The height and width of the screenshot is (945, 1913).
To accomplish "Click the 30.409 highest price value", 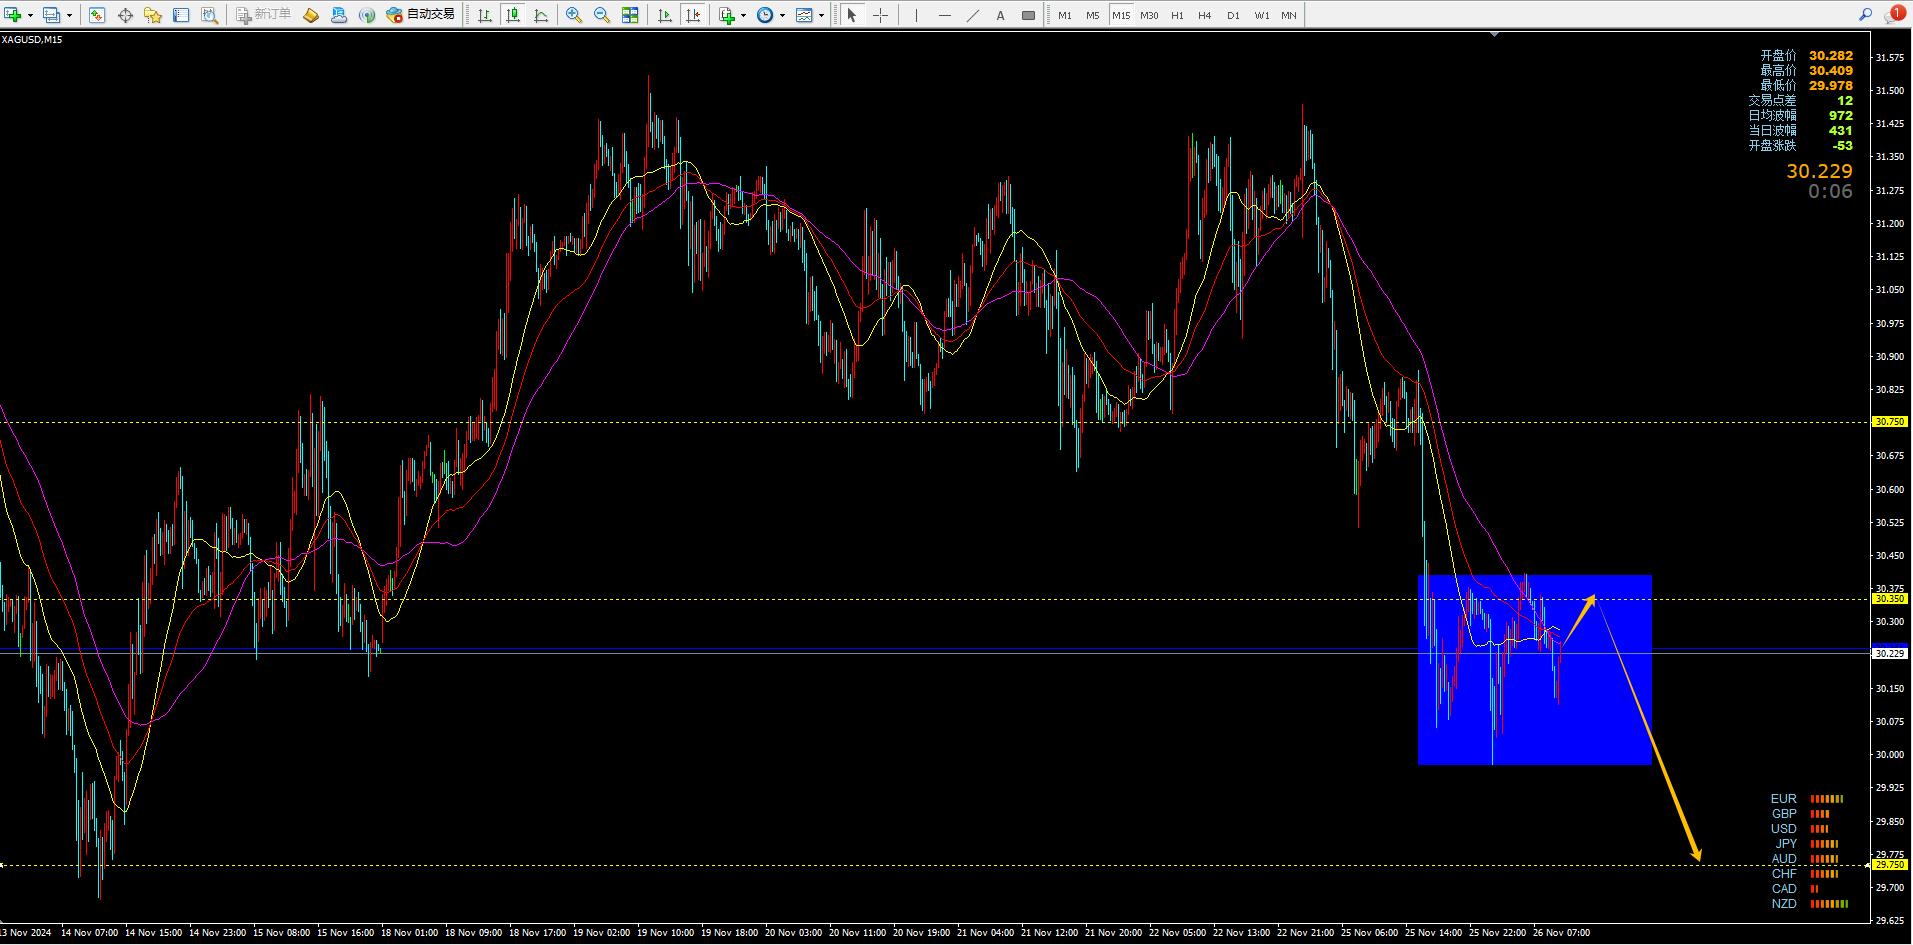I will [x=1830, y=71].
